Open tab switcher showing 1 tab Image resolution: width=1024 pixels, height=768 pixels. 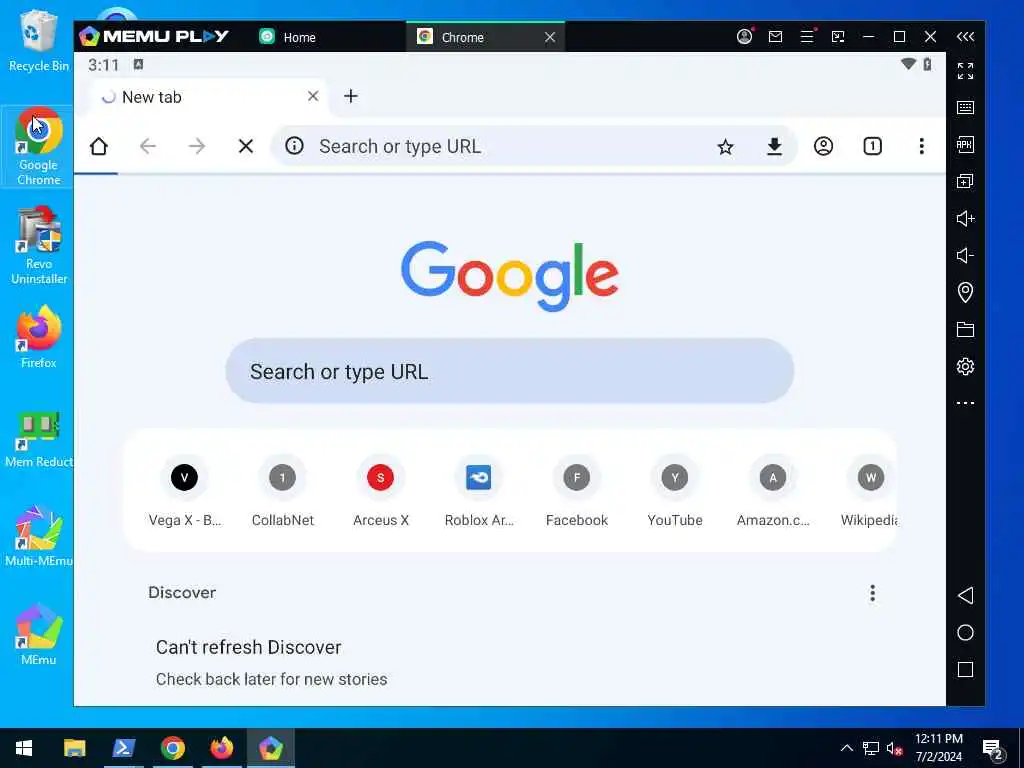coord(872,146)
